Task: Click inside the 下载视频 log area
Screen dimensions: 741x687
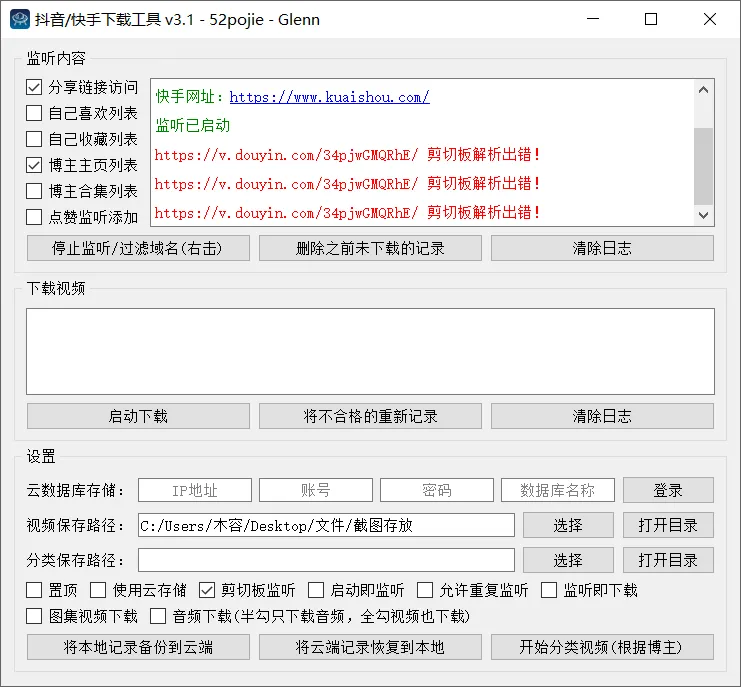Action: (x=370, y=352)
